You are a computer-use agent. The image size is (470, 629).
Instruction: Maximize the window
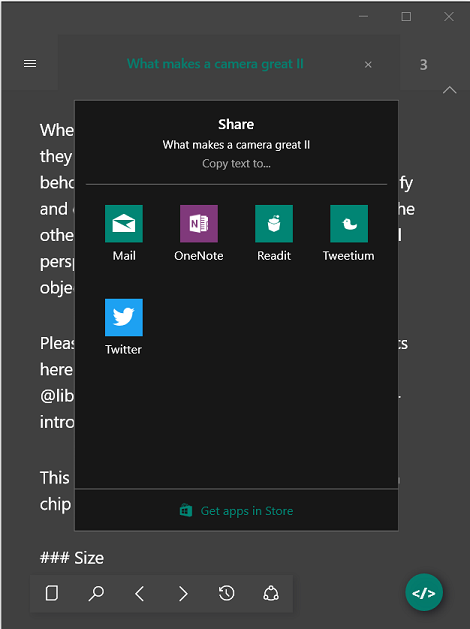coord(406,16)
